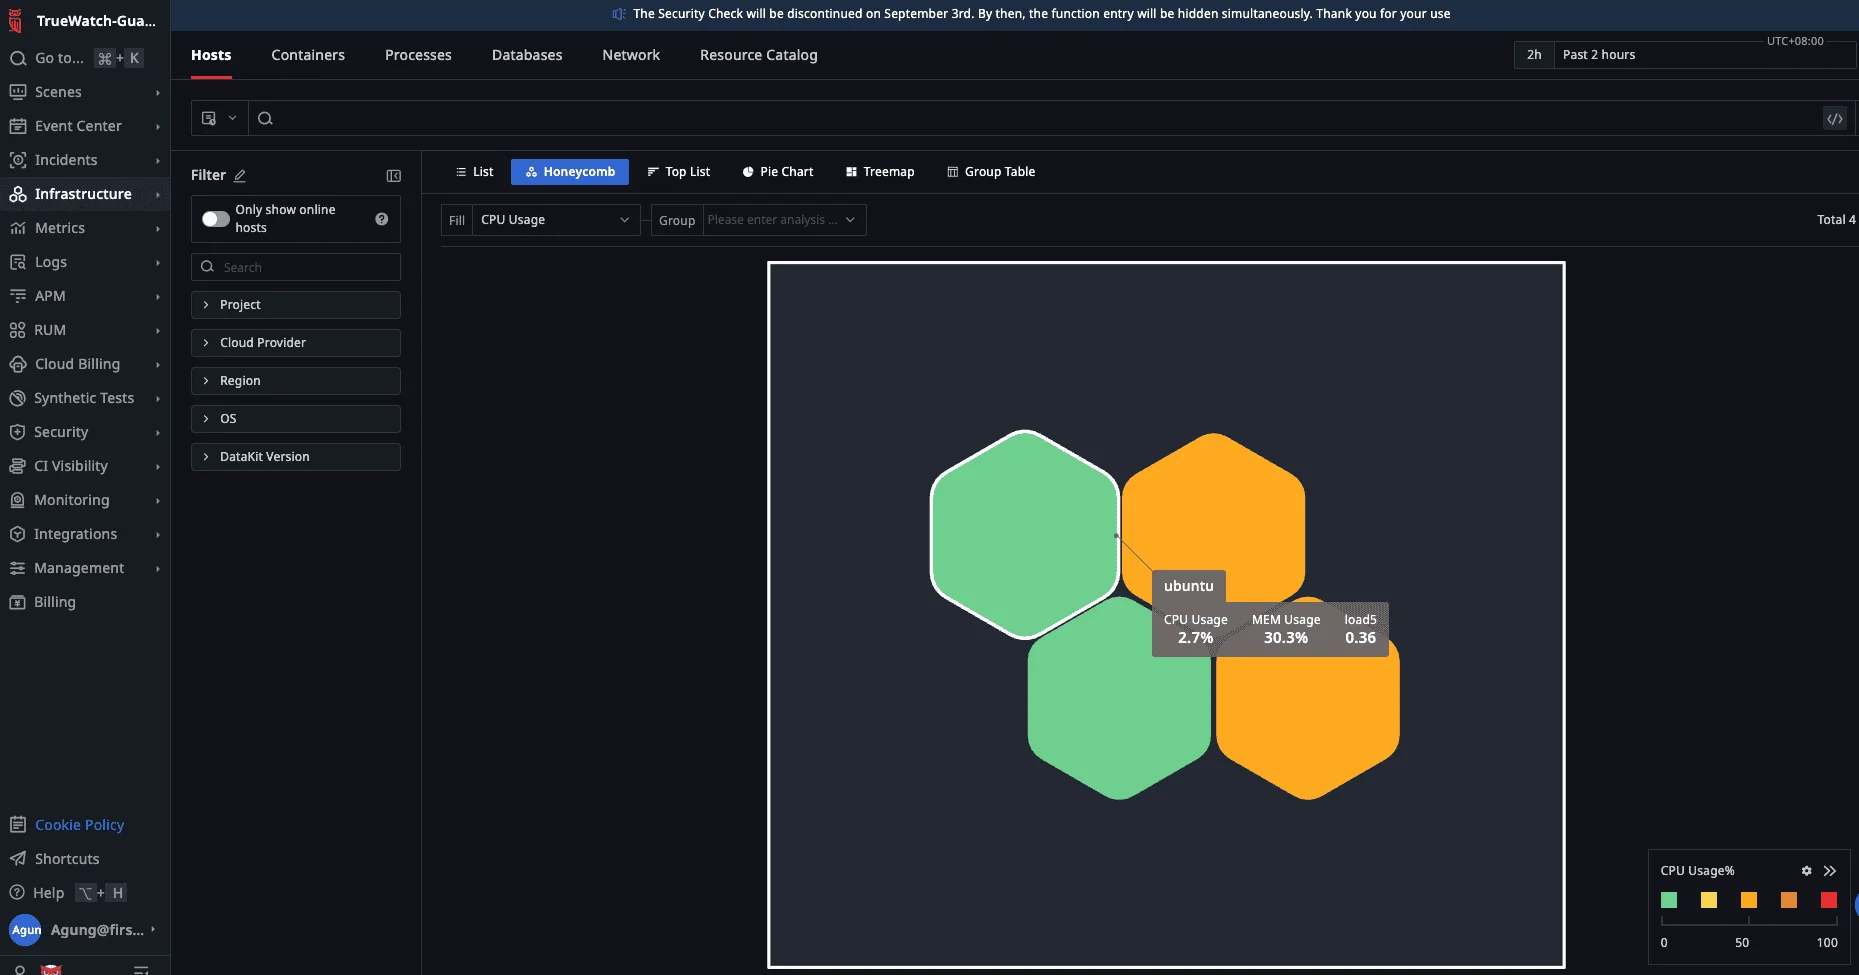Open the Cookie Policy link
This screenshot has height=975, width=1859.
point(79,825)
